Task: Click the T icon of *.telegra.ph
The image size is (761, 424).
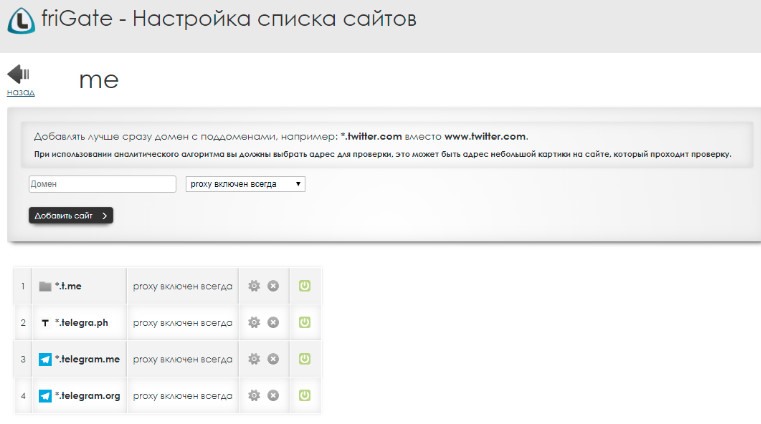Action: tap(45, 323)
